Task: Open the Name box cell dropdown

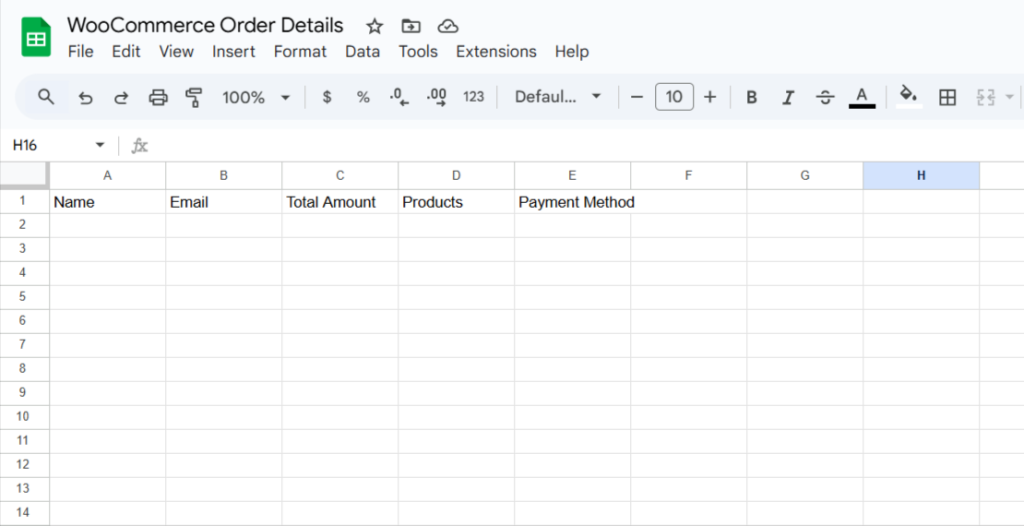Action: (x=100, y=145)
